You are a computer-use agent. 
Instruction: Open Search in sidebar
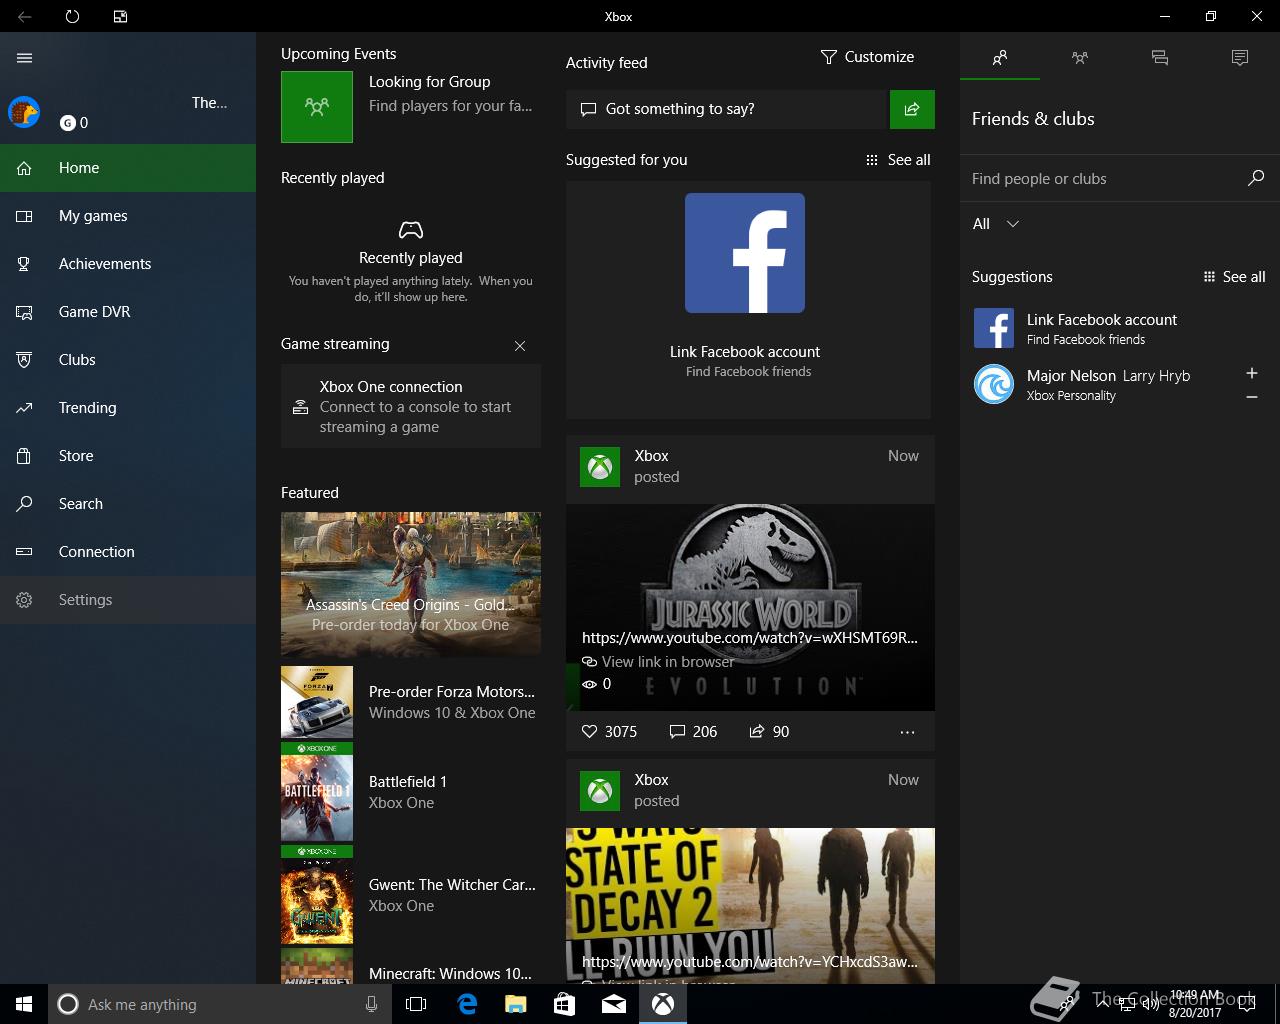128,504
